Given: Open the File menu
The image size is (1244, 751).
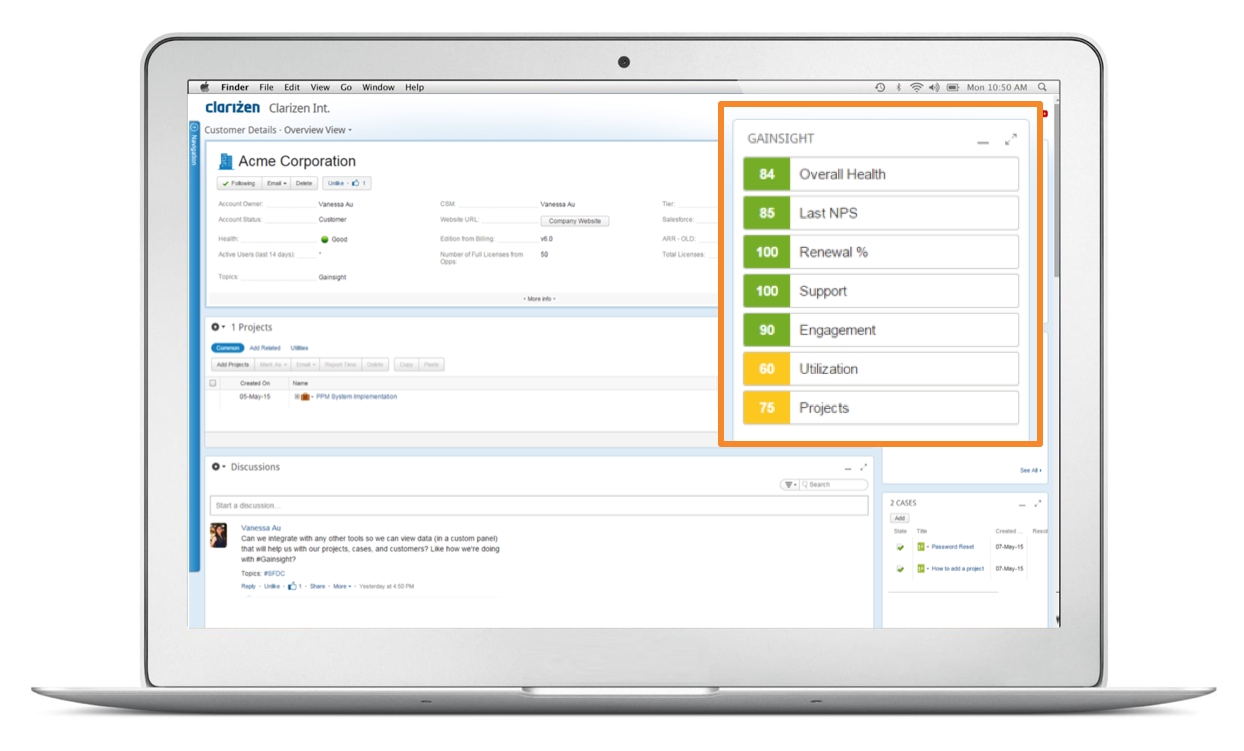Looking at the screenshot, I should pyautogui.click(x=267, y=88).
